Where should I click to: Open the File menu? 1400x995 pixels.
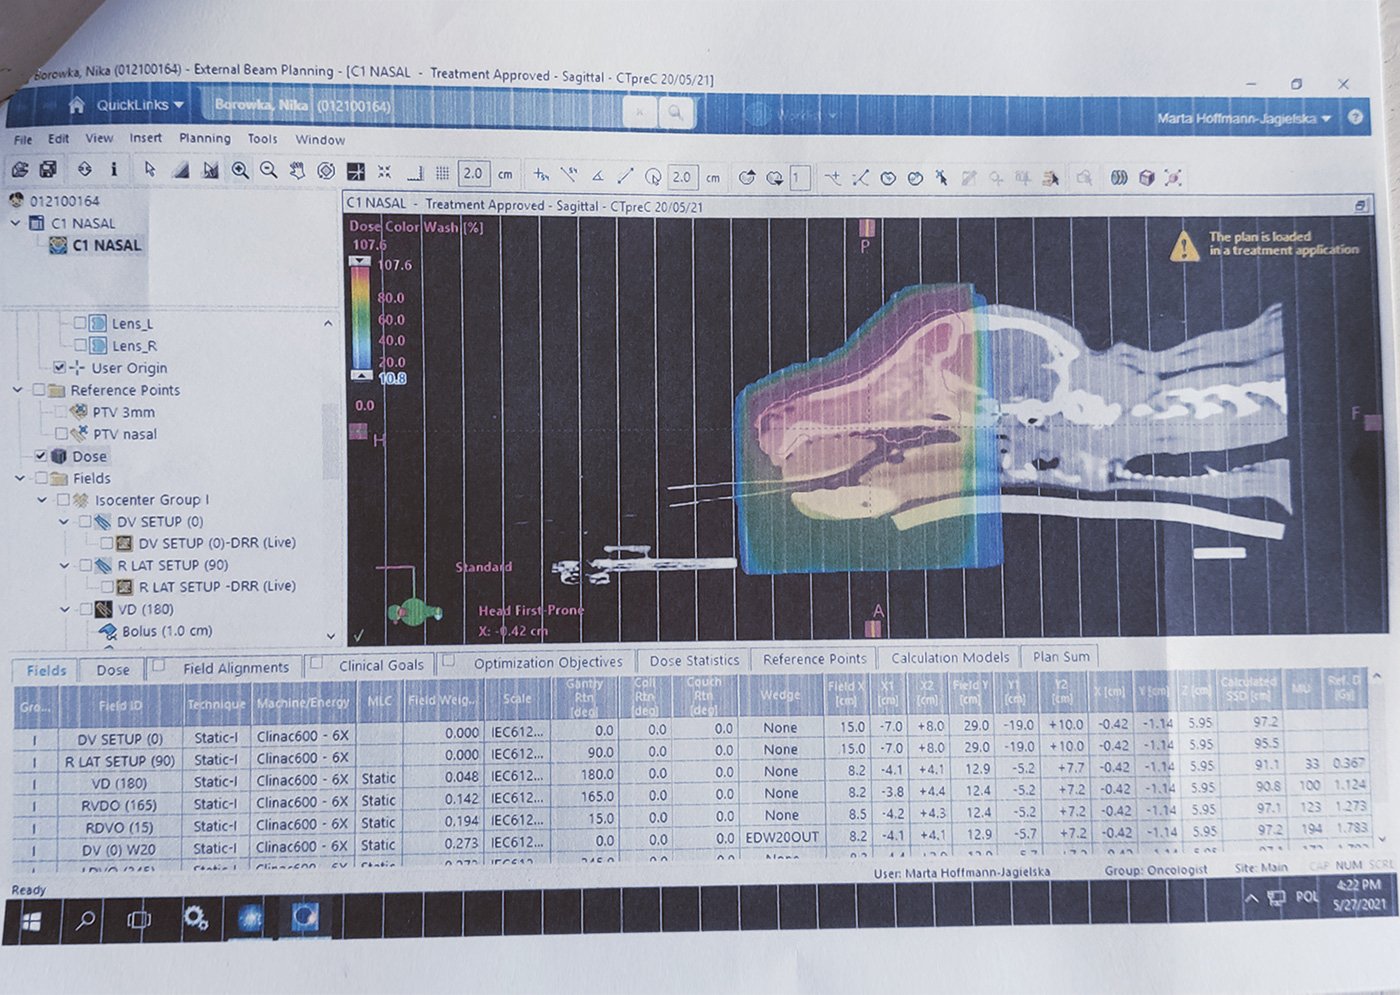(23, 139)
